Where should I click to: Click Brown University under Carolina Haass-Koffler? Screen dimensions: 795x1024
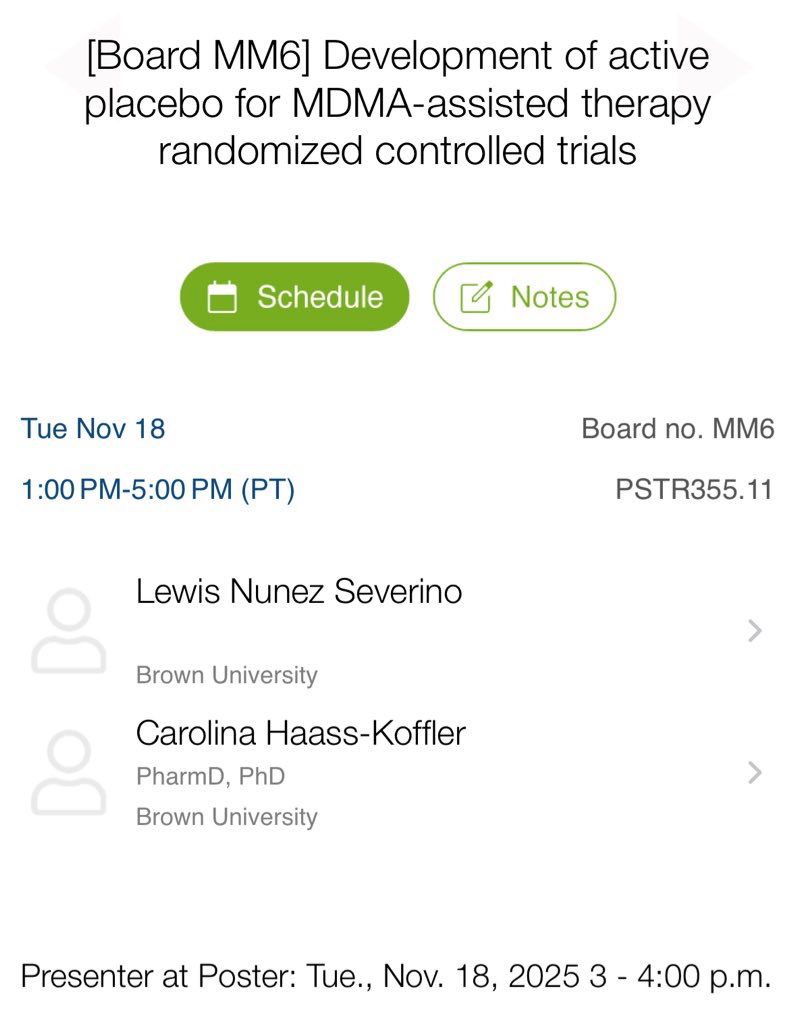pos(227,817)
